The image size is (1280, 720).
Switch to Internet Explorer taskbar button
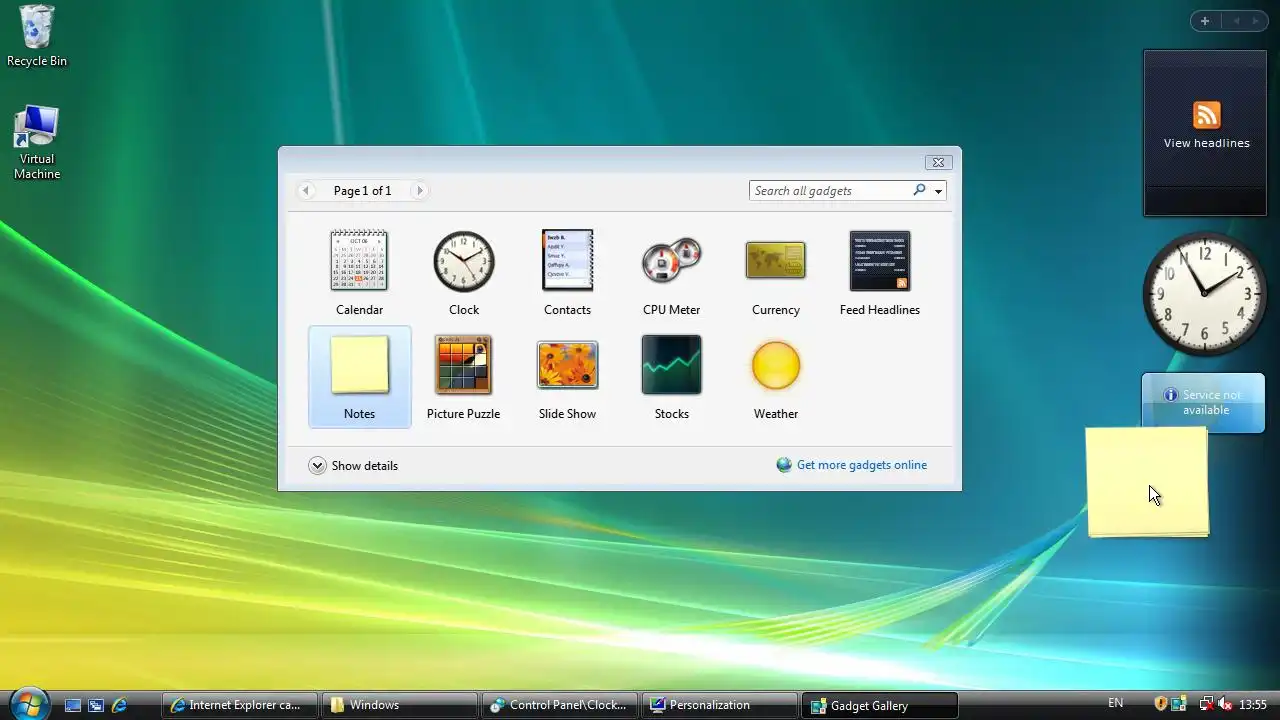(240, 705)
